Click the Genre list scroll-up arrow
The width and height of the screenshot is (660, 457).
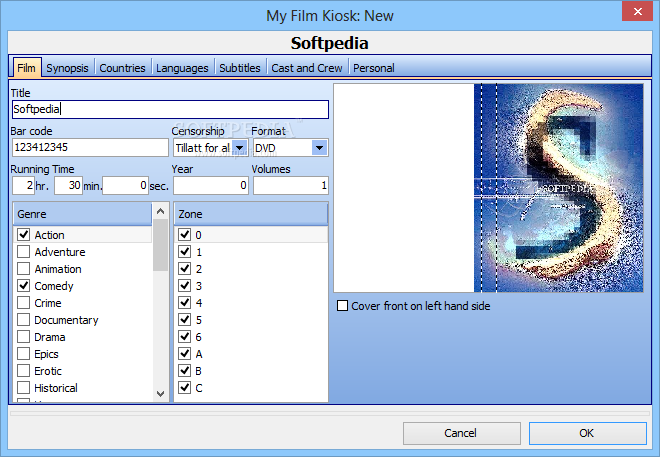coord(160,211)
